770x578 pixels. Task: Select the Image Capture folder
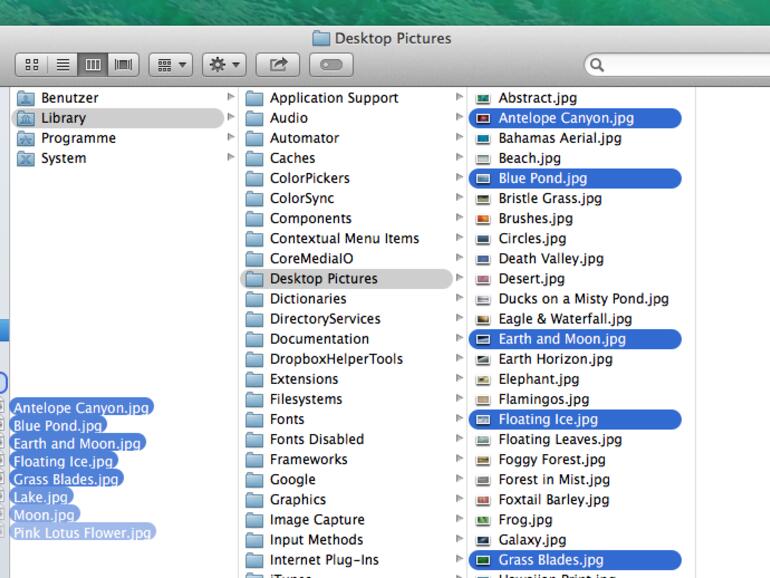click(x=346, y=520)
